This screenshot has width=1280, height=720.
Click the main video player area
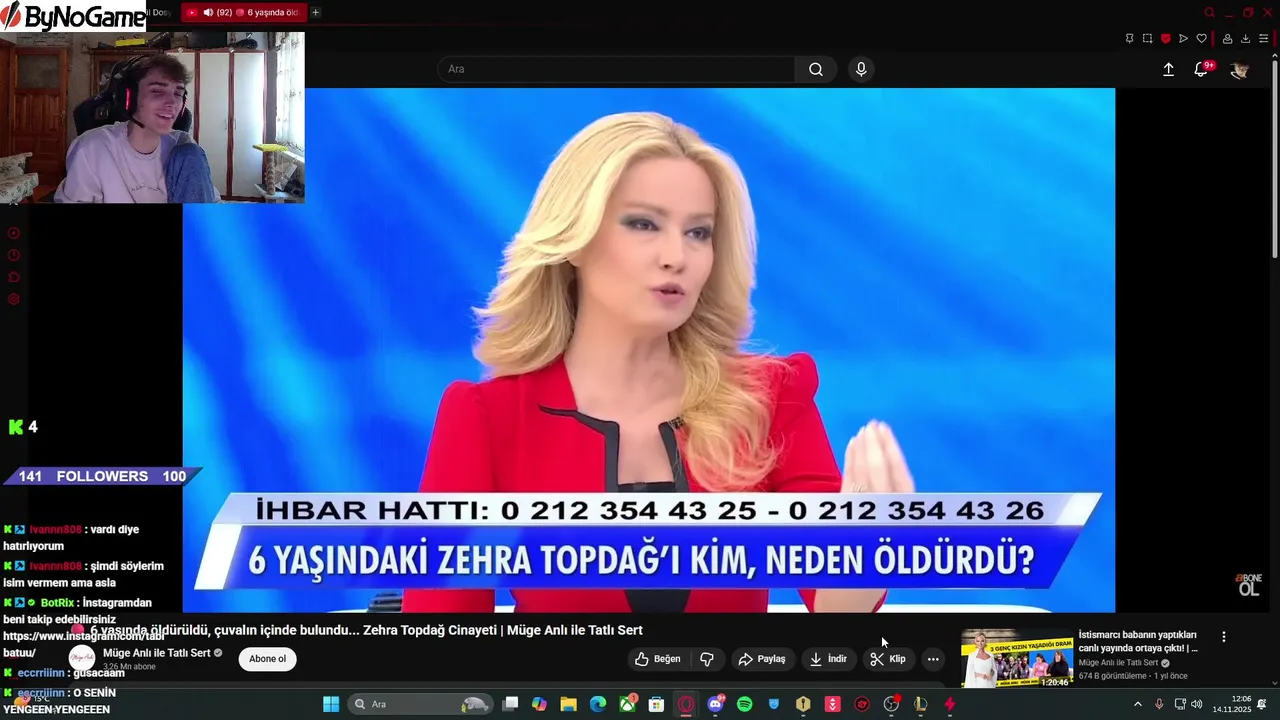[x=648, y=350]
